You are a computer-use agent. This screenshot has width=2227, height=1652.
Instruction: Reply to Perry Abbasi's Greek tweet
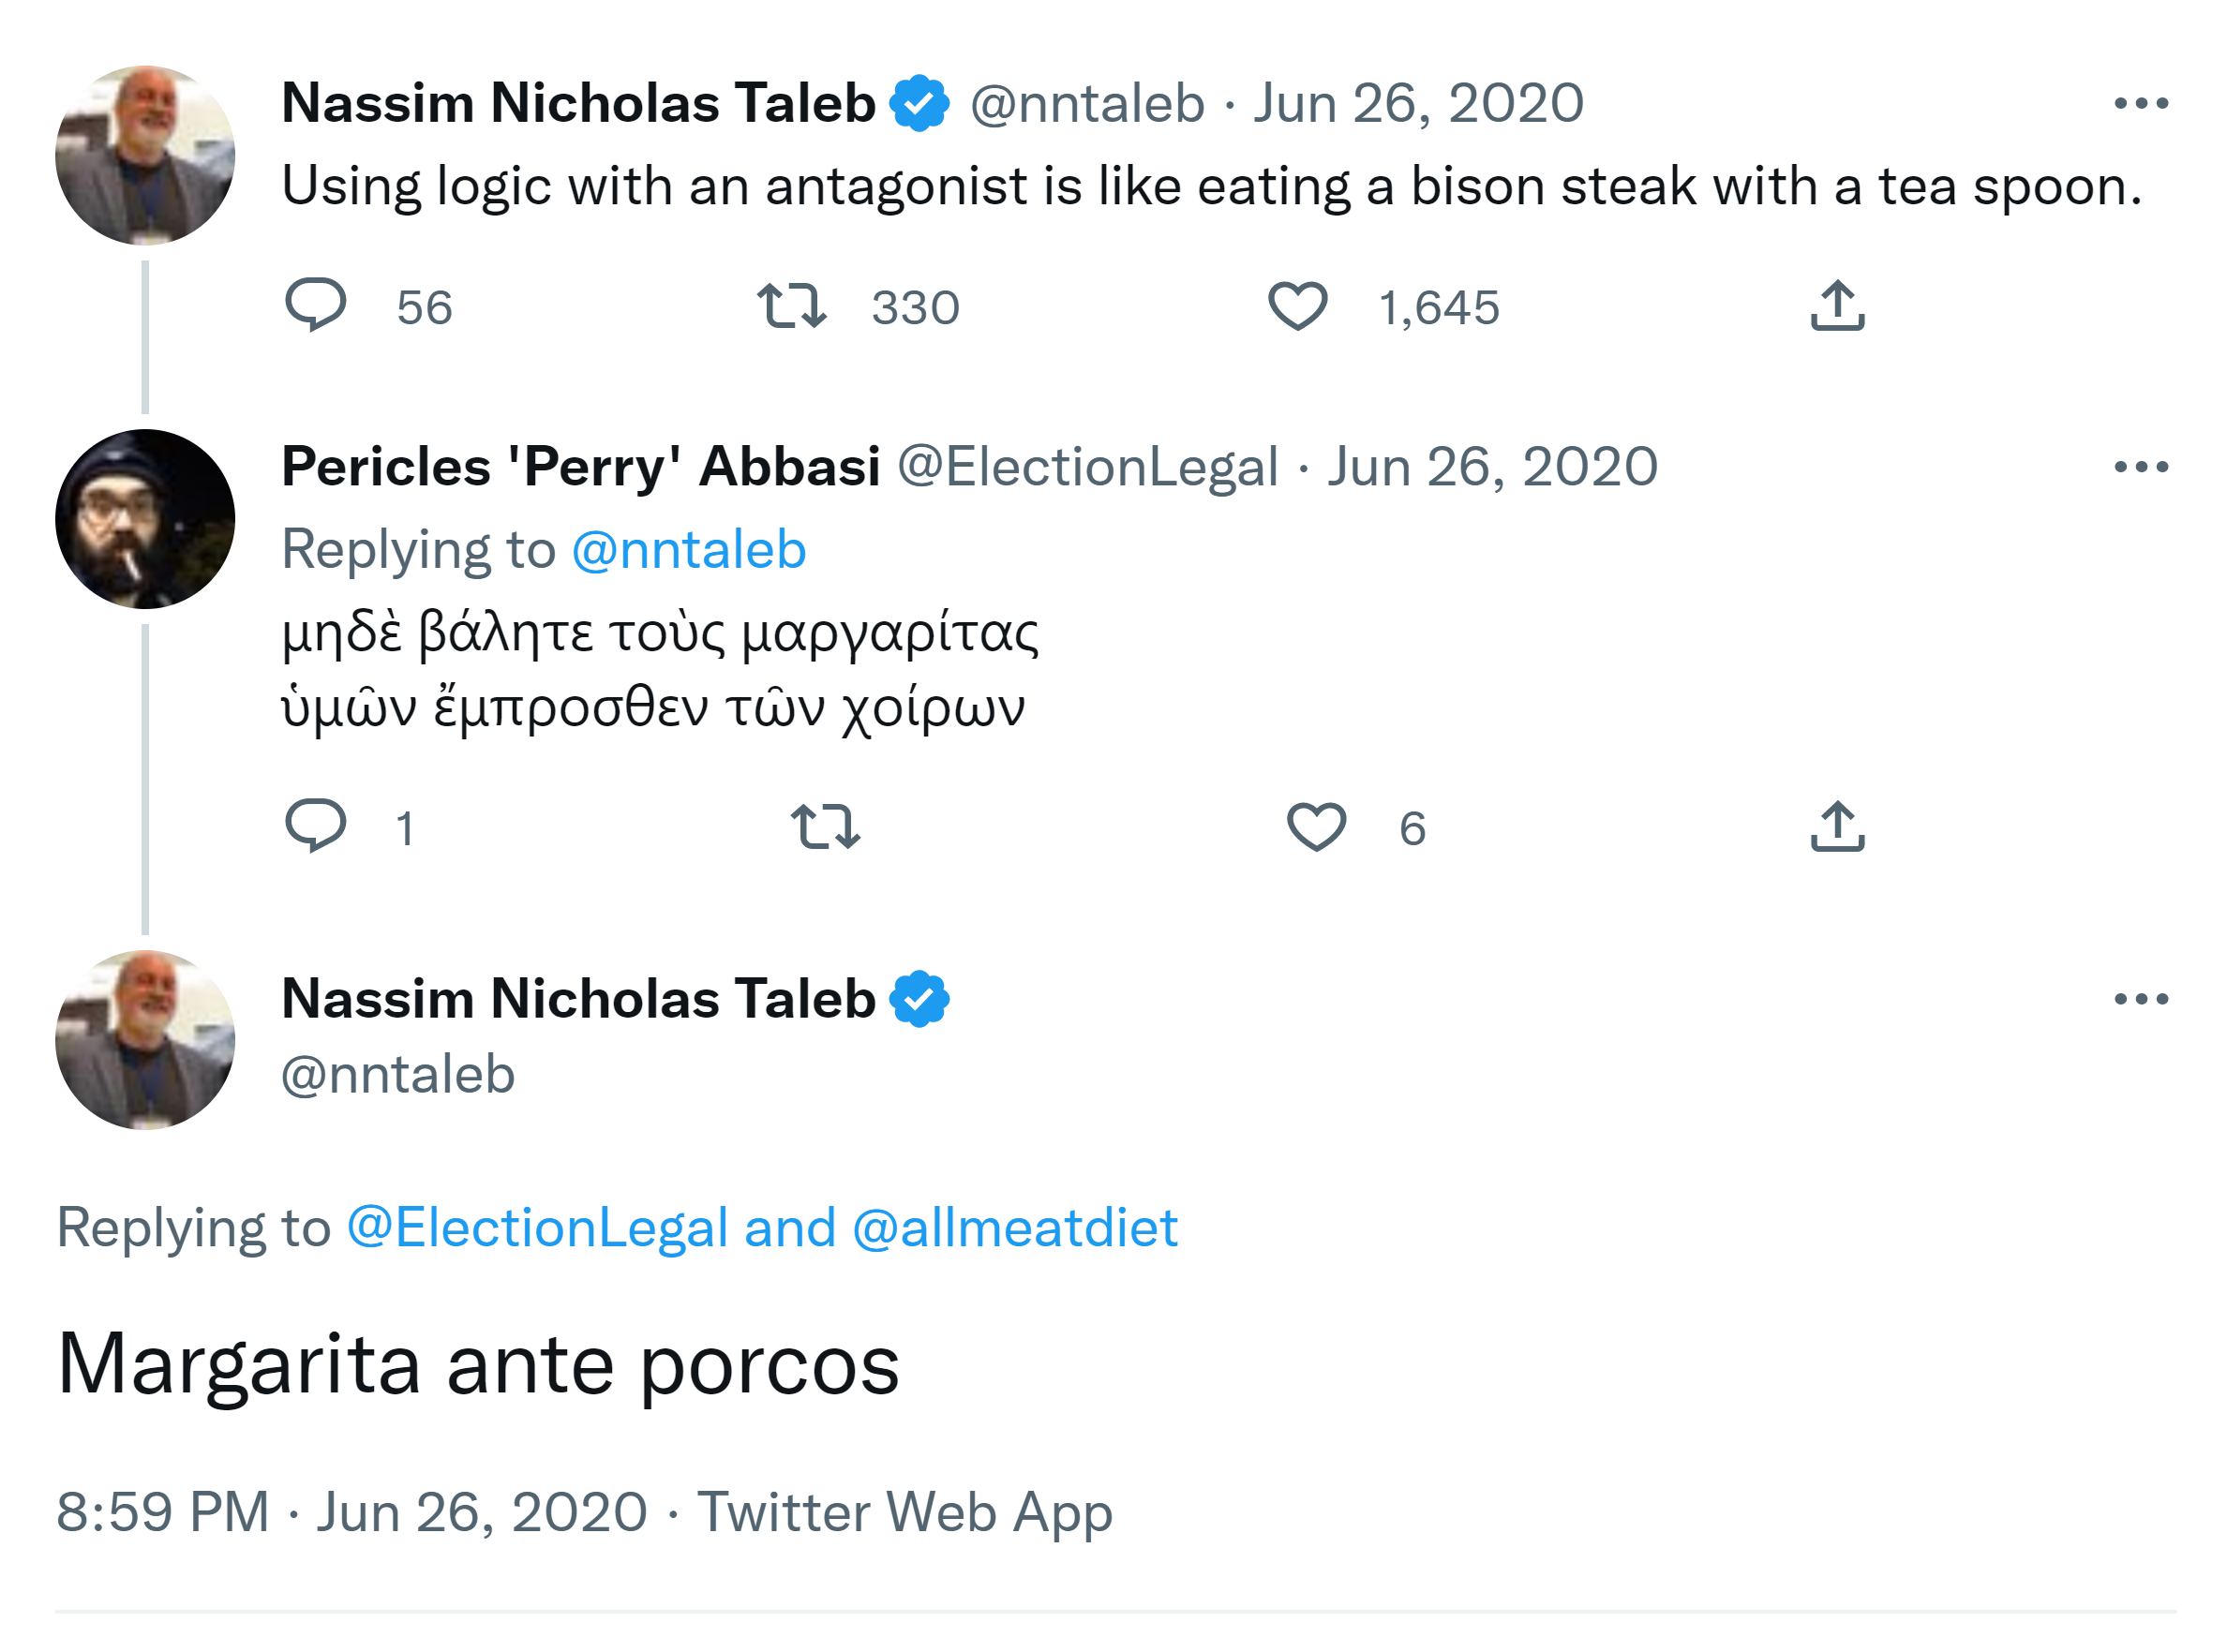[x=315, y=826]
